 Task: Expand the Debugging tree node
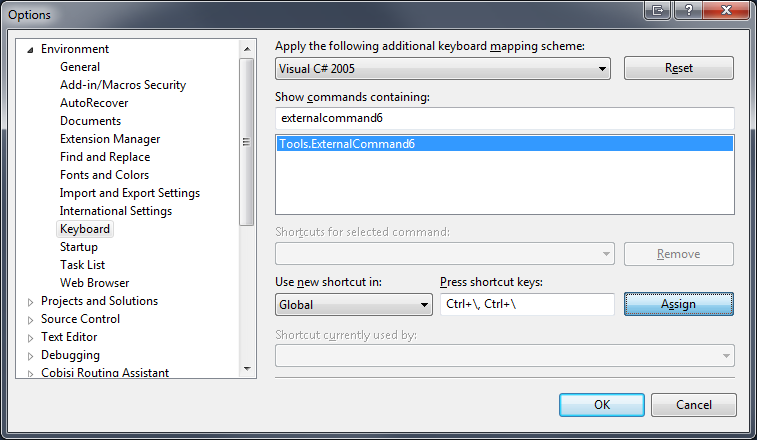click(x=30, y=356)
